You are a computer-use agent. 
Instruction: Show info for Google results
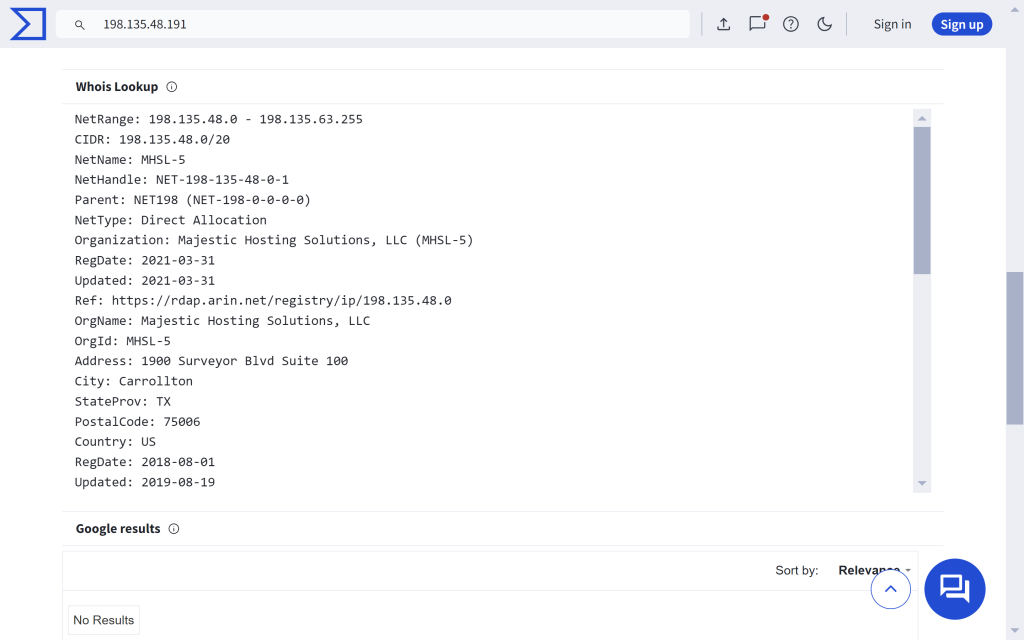174,529
